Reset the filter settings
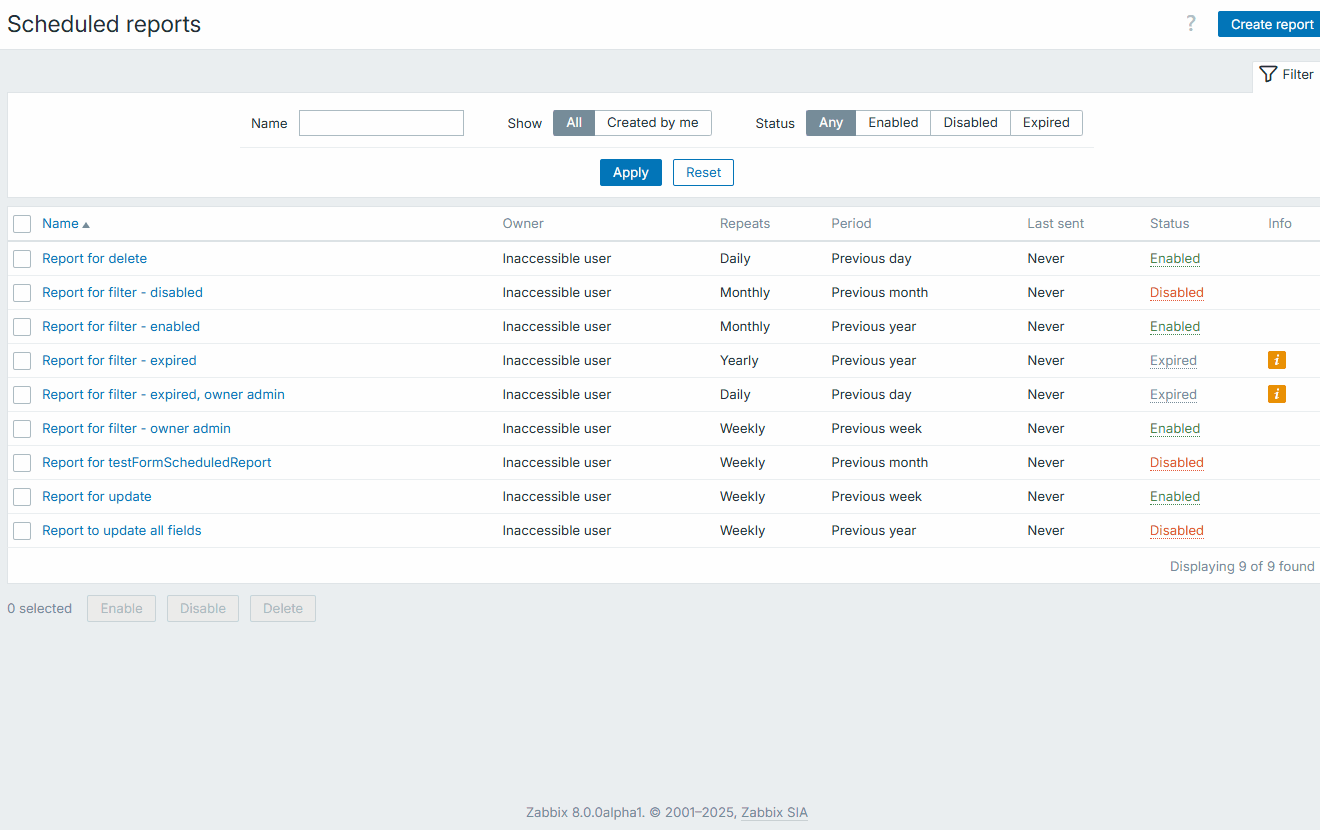Image resolution: width=1320 pixels, height=830 pixels. (x=703, y=173)
